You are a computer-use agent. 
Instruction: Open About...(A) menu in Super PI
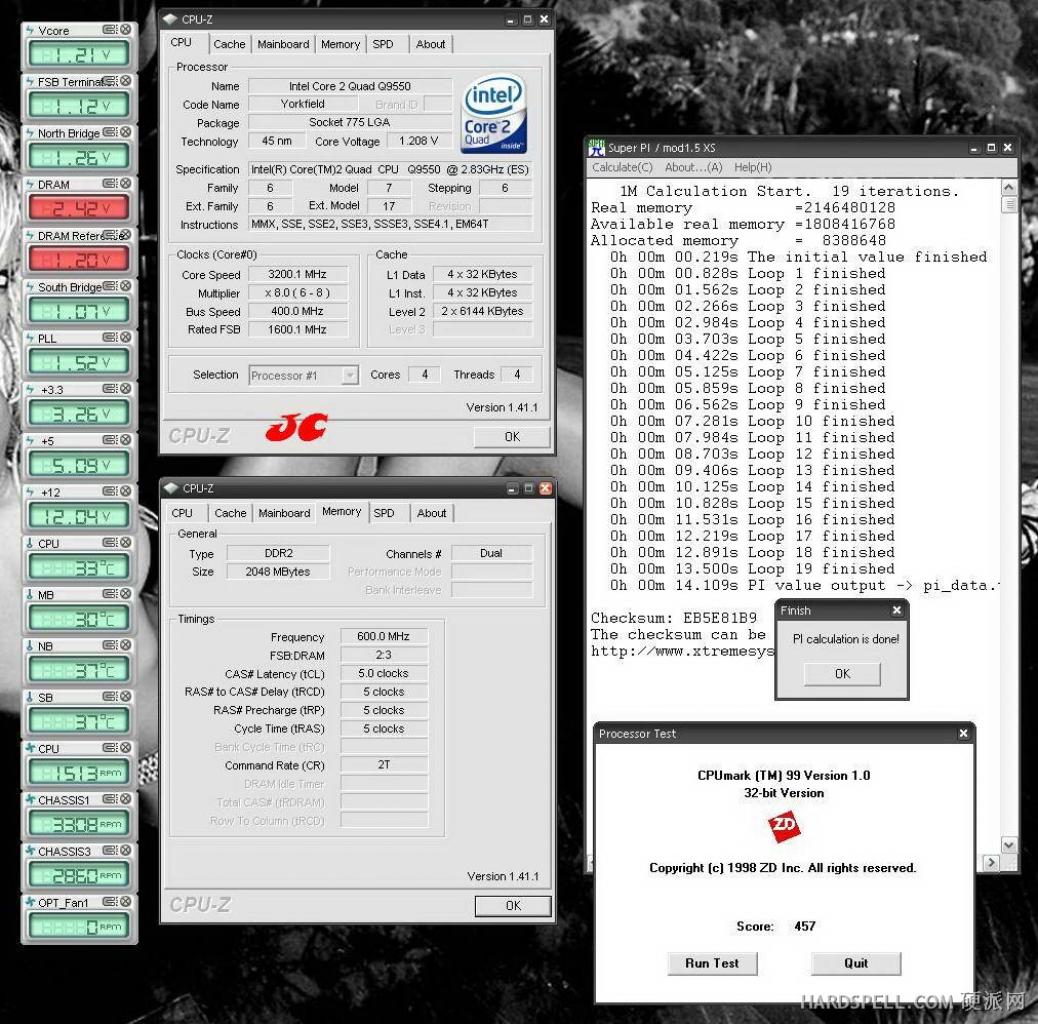693,167
